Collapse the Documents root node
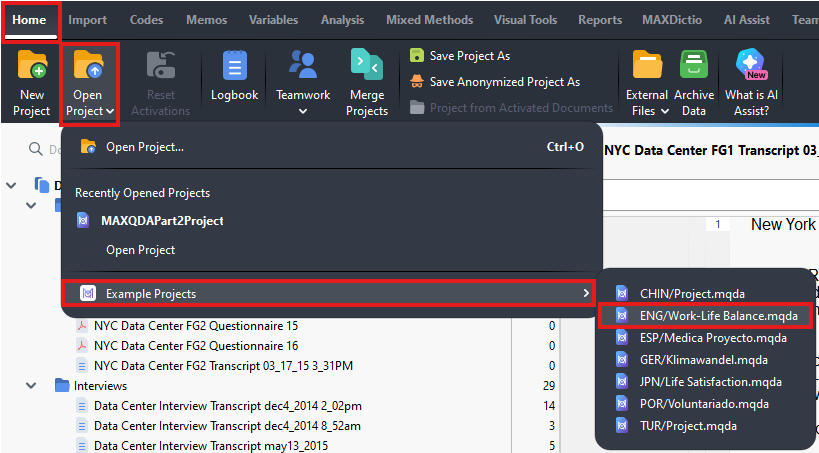The height and width of the screenshot is (453, 819). point(11,185)
